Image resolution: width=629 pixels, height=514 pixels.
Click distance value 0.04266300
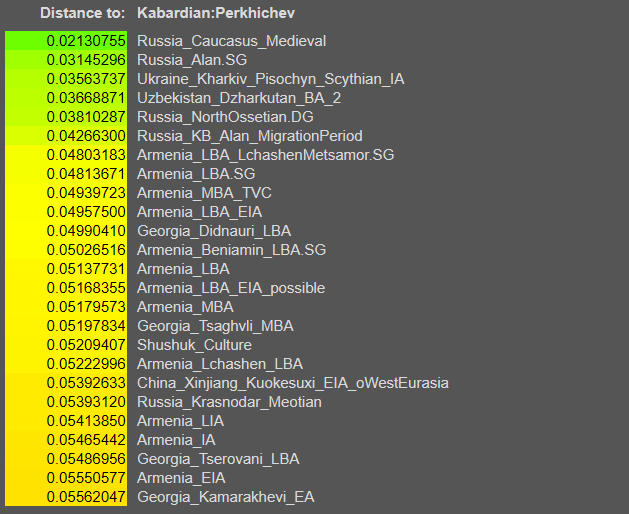pyautogui.click(x=86, y=136)
